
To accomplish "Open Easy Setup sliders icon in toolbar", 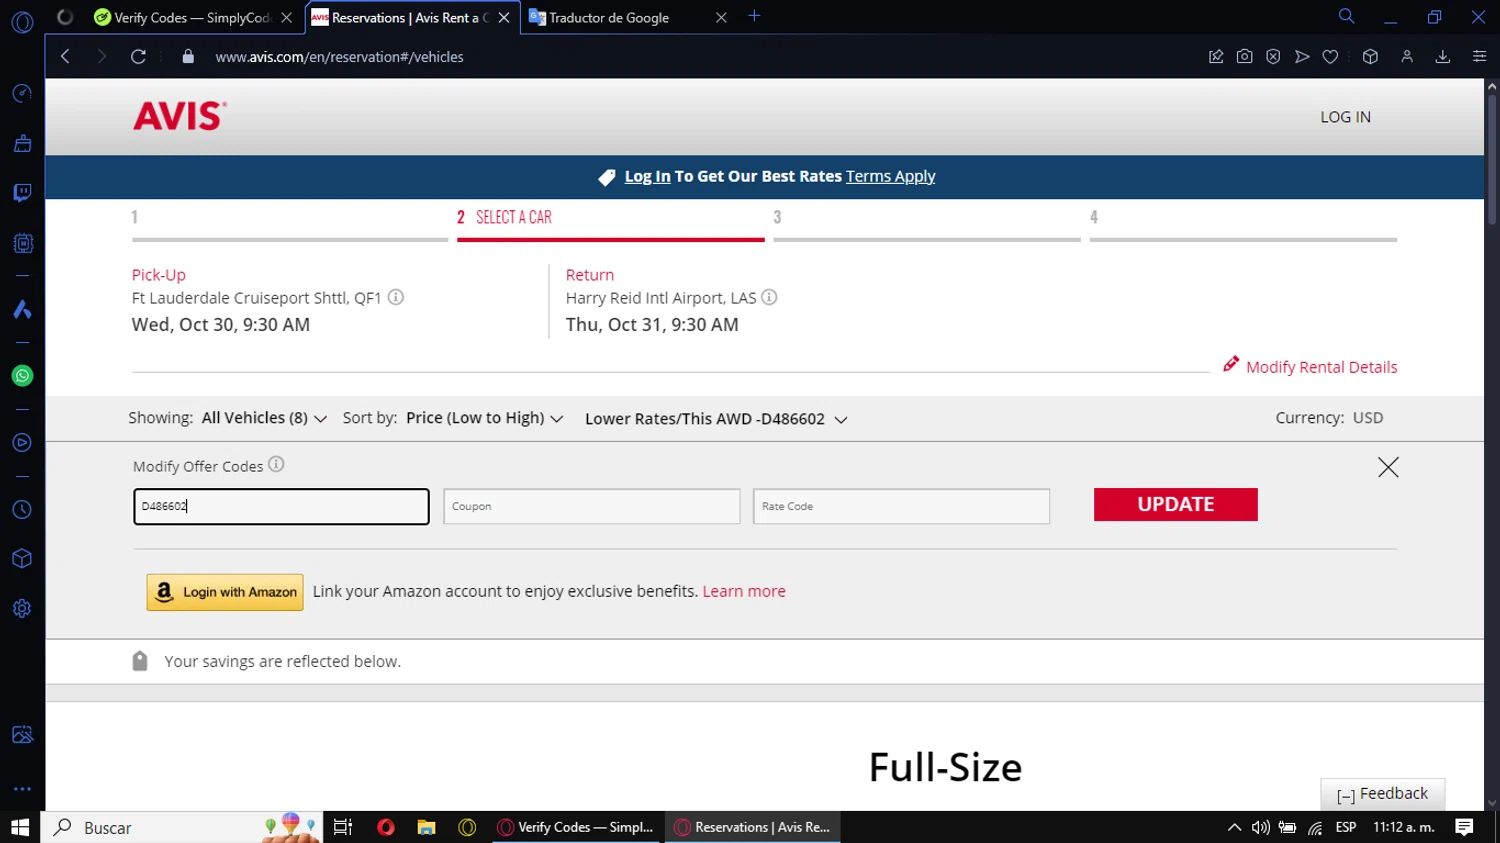I will pyautogui.click(x=1479, y=57).
